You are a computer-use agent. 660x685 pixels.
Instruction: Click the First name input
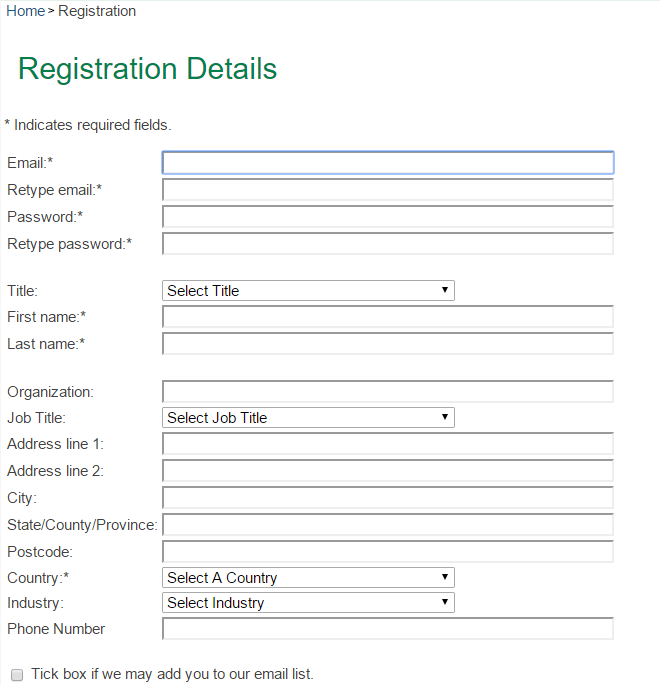pyautogui.click(x=387, y=317)
